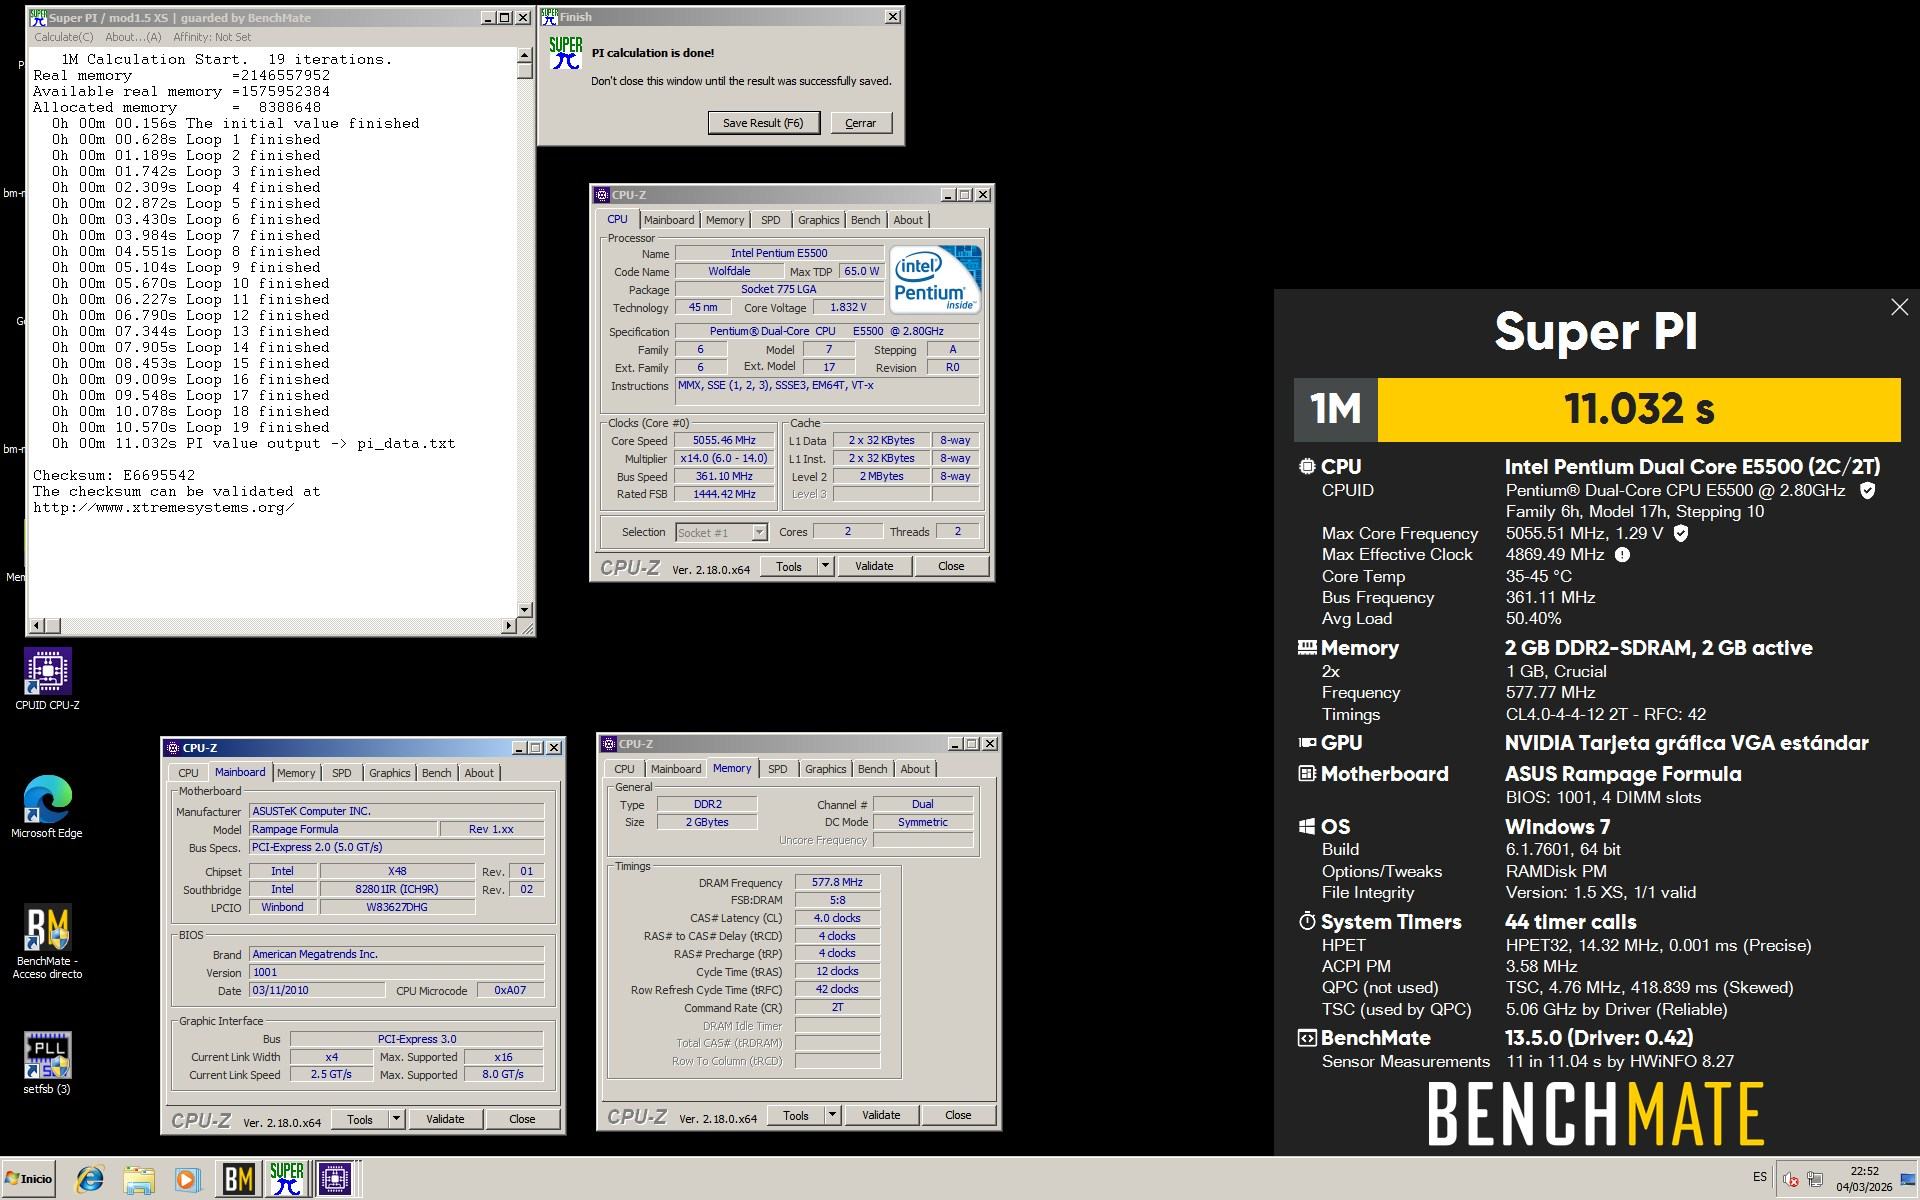The width and height of the screenshot is (1920, 1200).
Task: Expand Tools dropdown in Mainboard CPU-Z window
Action: click(x=396, y=1119)
